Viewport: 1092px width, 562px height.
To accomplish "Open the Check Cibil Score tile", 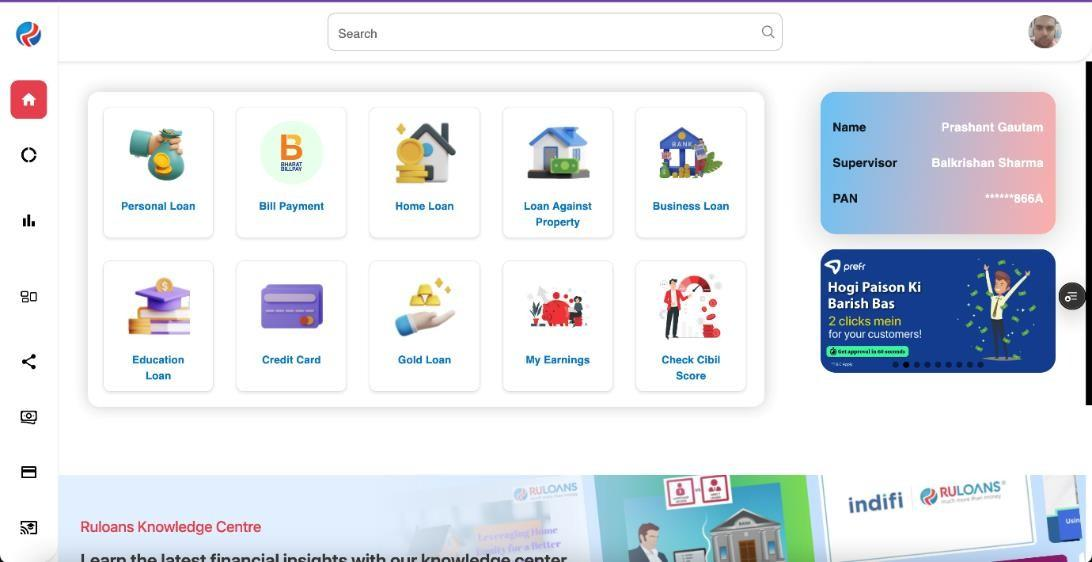I will pyautogui.click(x=691, y=326).
